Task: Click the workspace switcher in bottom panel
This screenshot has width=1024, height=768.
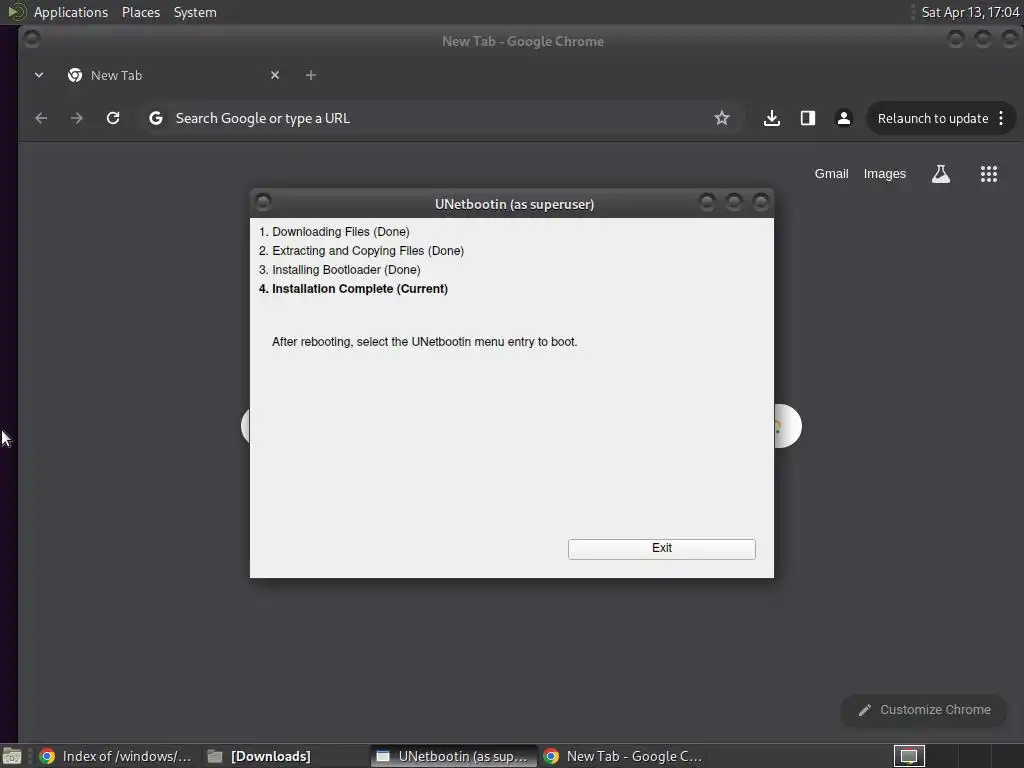Action: [x=909, y=756]
